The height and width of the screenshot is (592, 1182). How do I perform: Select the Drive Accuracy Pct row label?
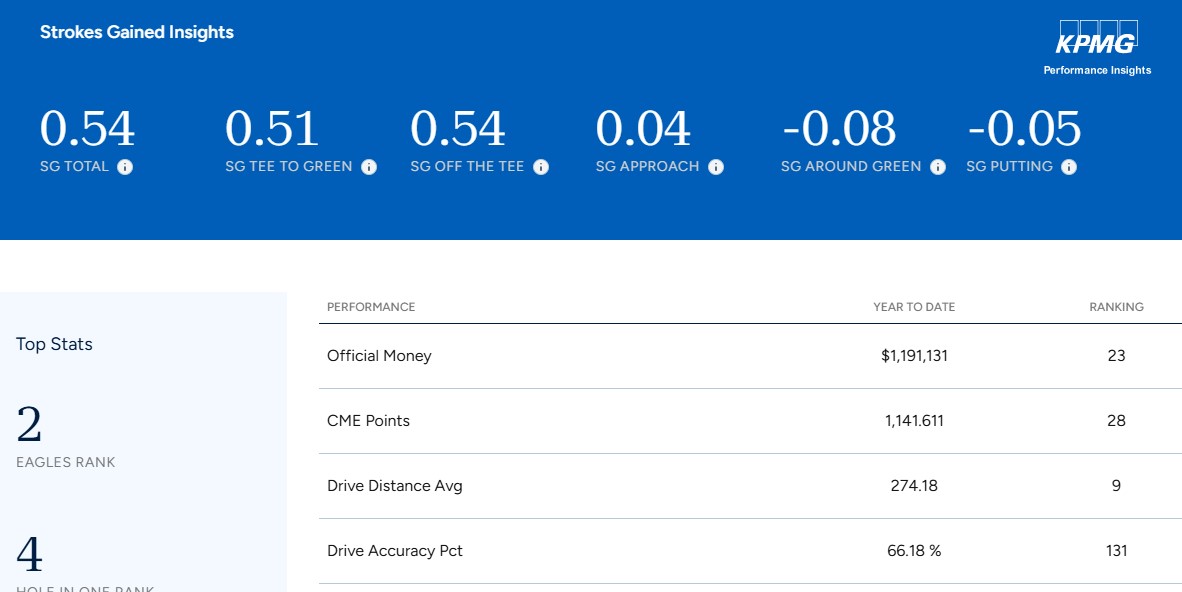point(395,551)
